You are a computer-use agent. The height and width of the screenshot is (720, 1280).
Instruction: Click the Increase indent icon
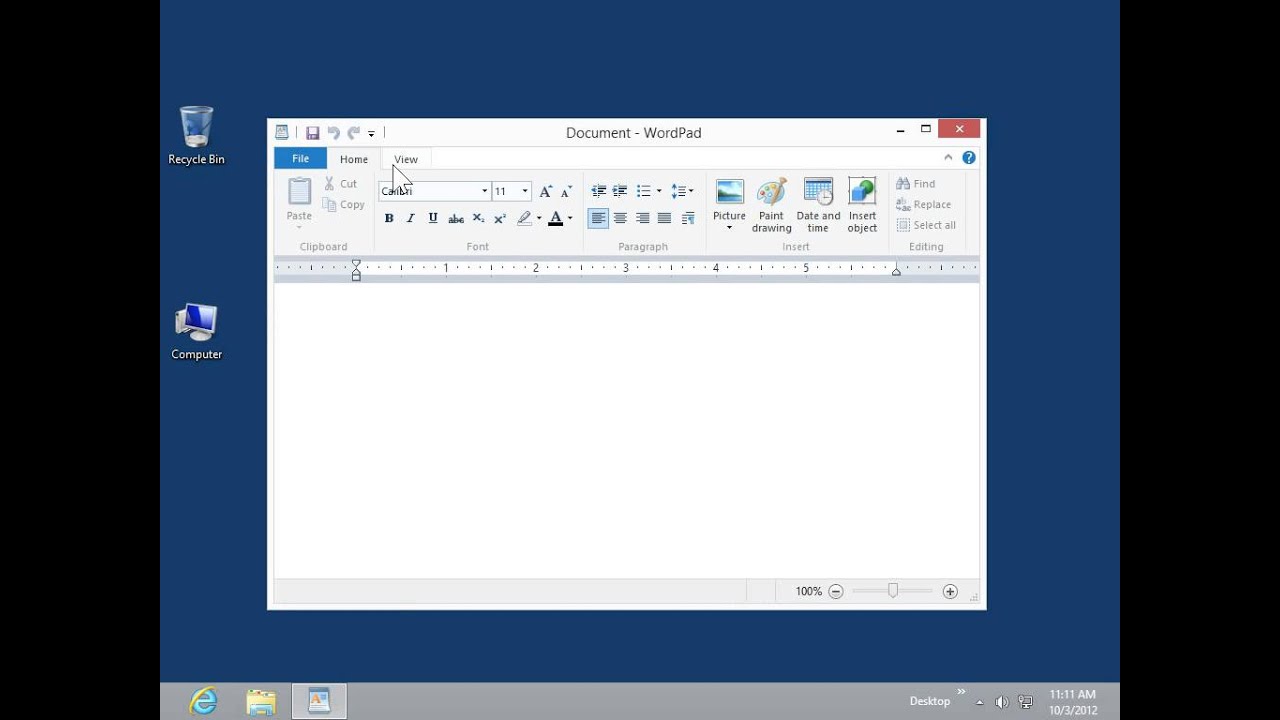pyautogui.click(x=620, y=191)
